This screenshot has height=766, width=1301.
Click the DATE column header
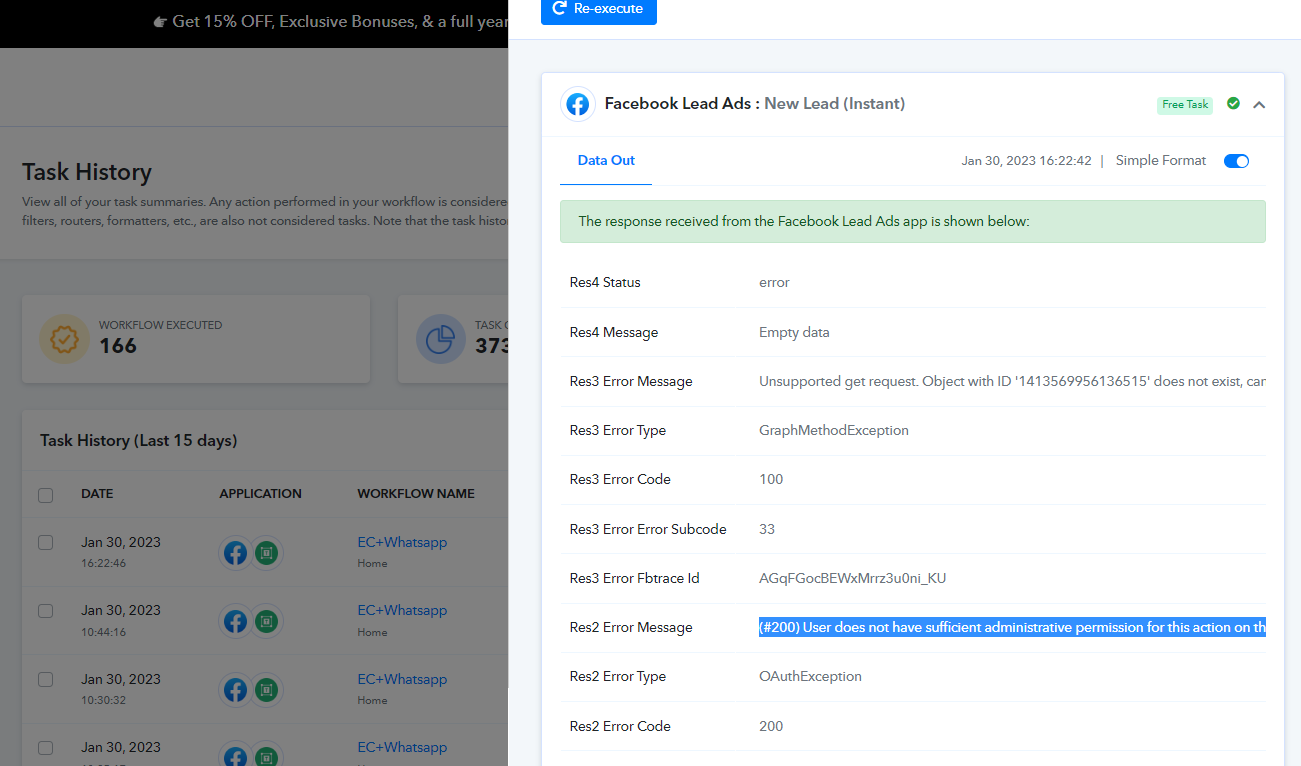tap(97, 494)
